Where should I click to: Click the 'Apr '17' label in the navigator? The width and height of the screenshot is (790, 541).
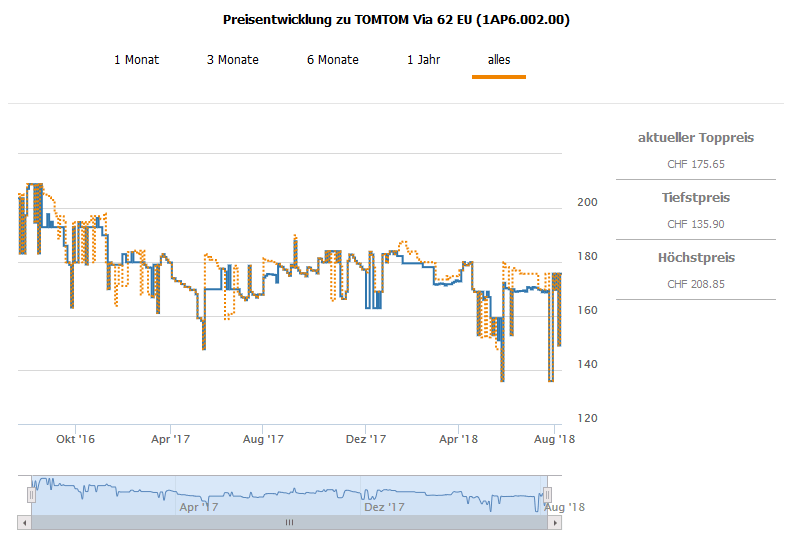tap(198, 507)
